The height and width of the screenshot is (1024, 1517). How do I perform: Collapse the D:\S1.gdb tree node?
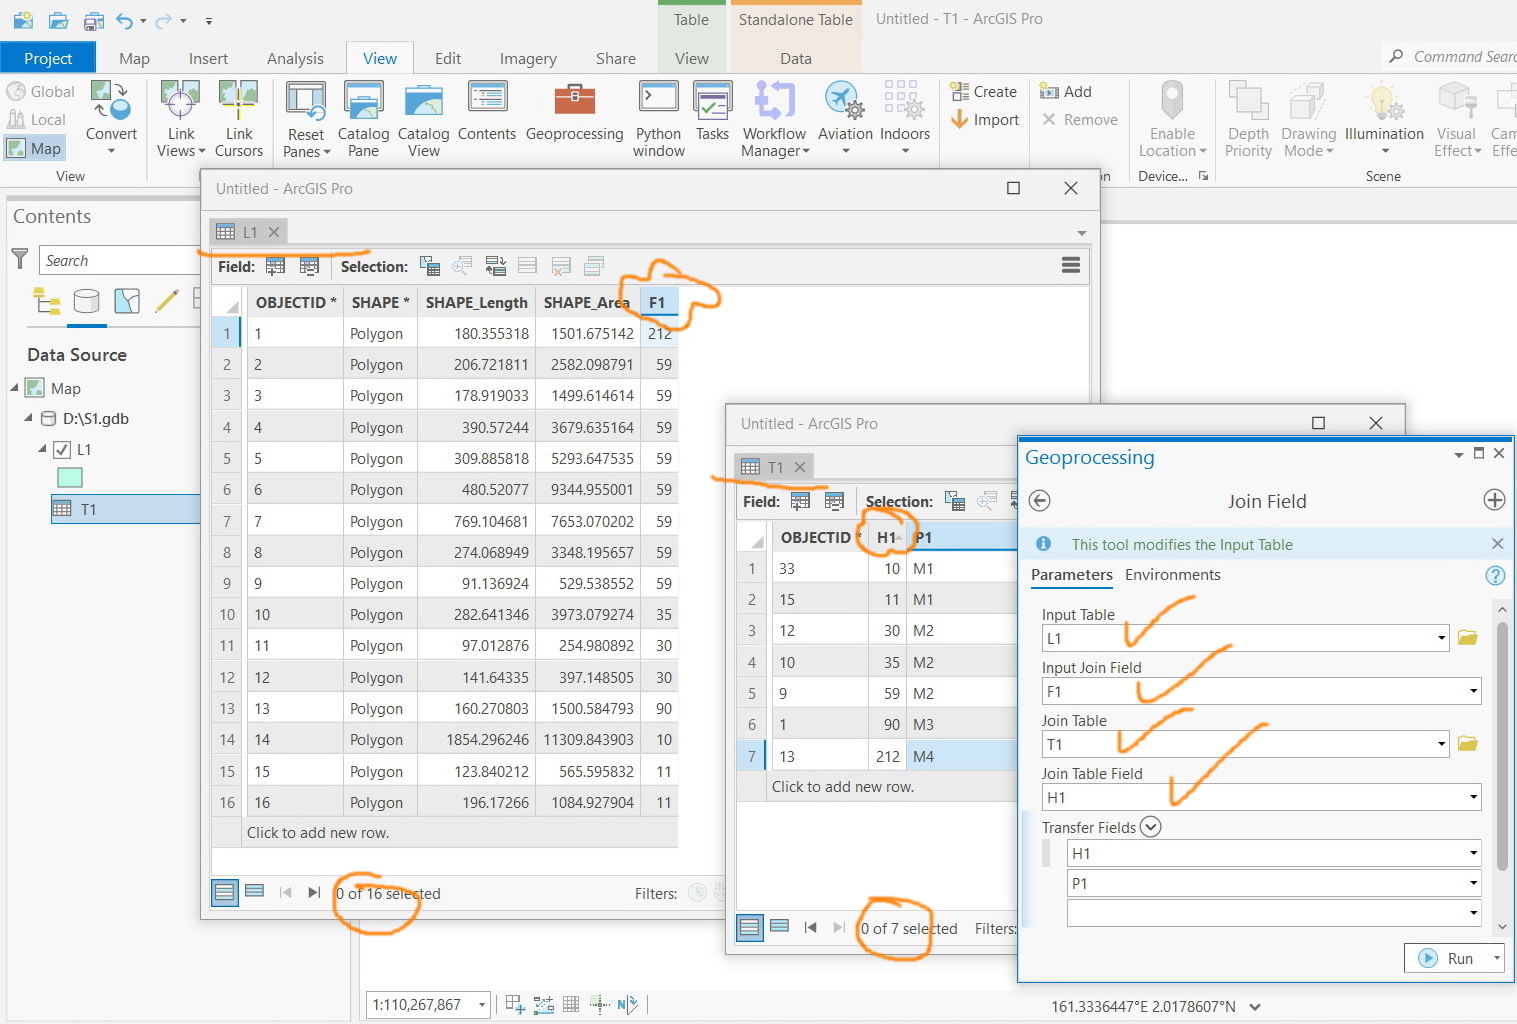[x=29, y=418]
